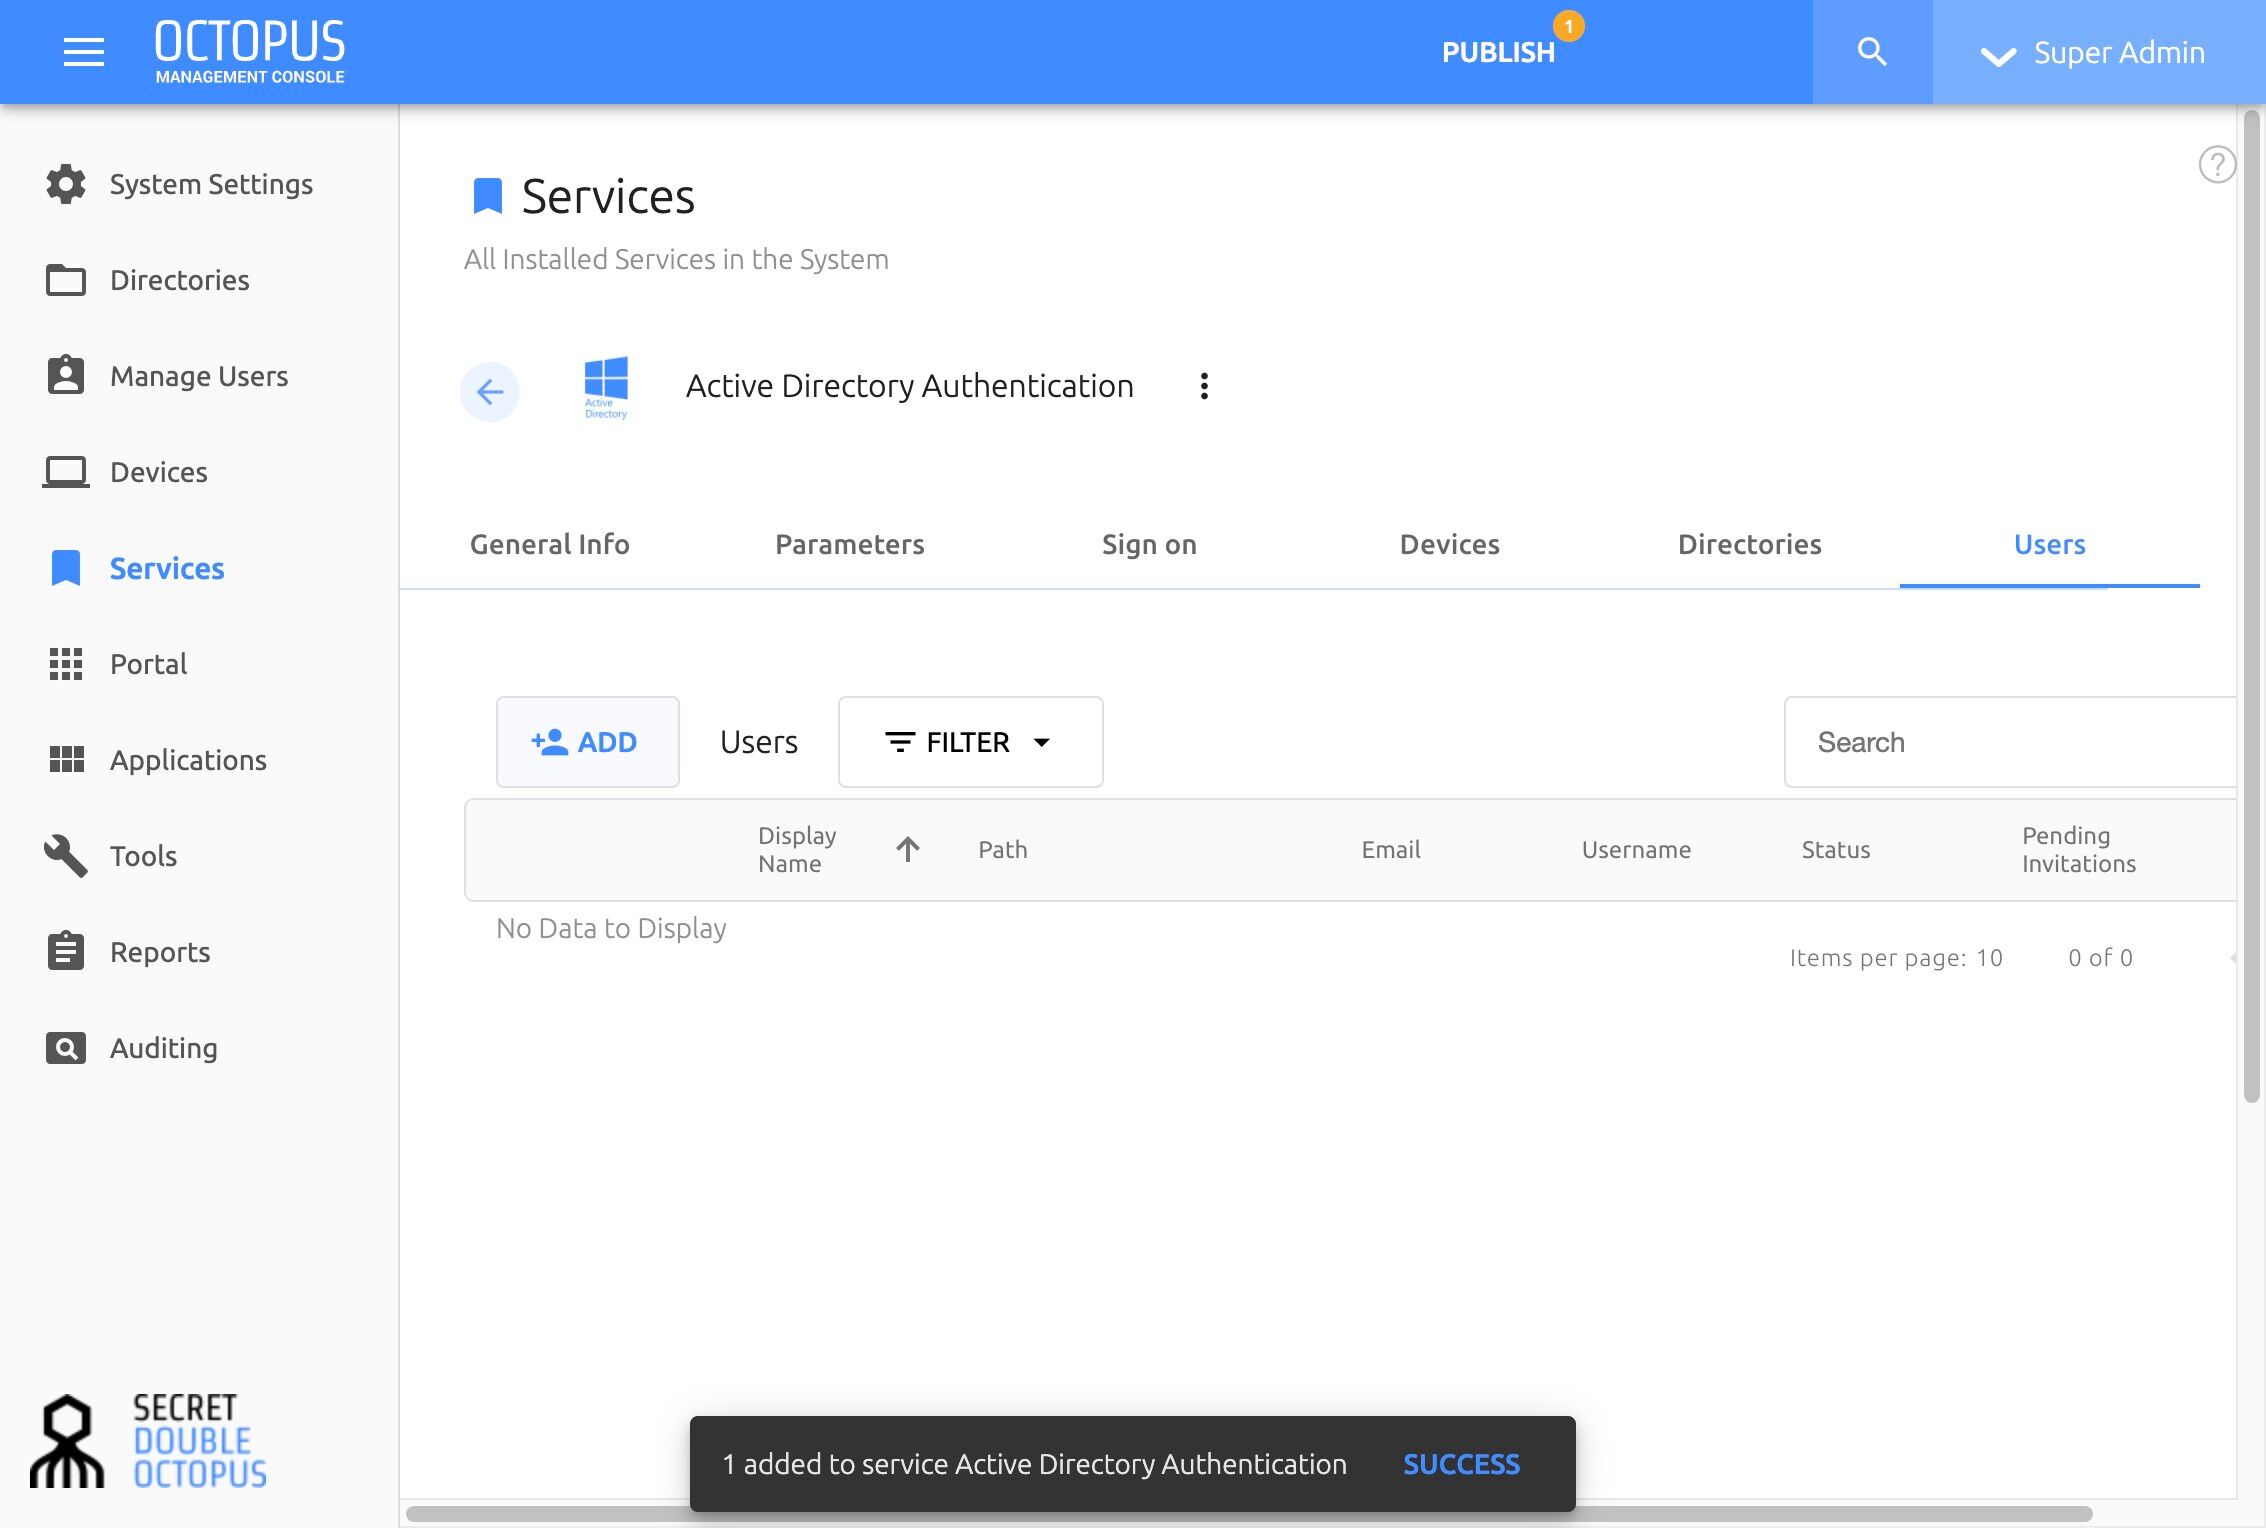Click the Auditing magnifier icon
The width and height of the screenshot is (2266, 1528).
[66, 1048]
